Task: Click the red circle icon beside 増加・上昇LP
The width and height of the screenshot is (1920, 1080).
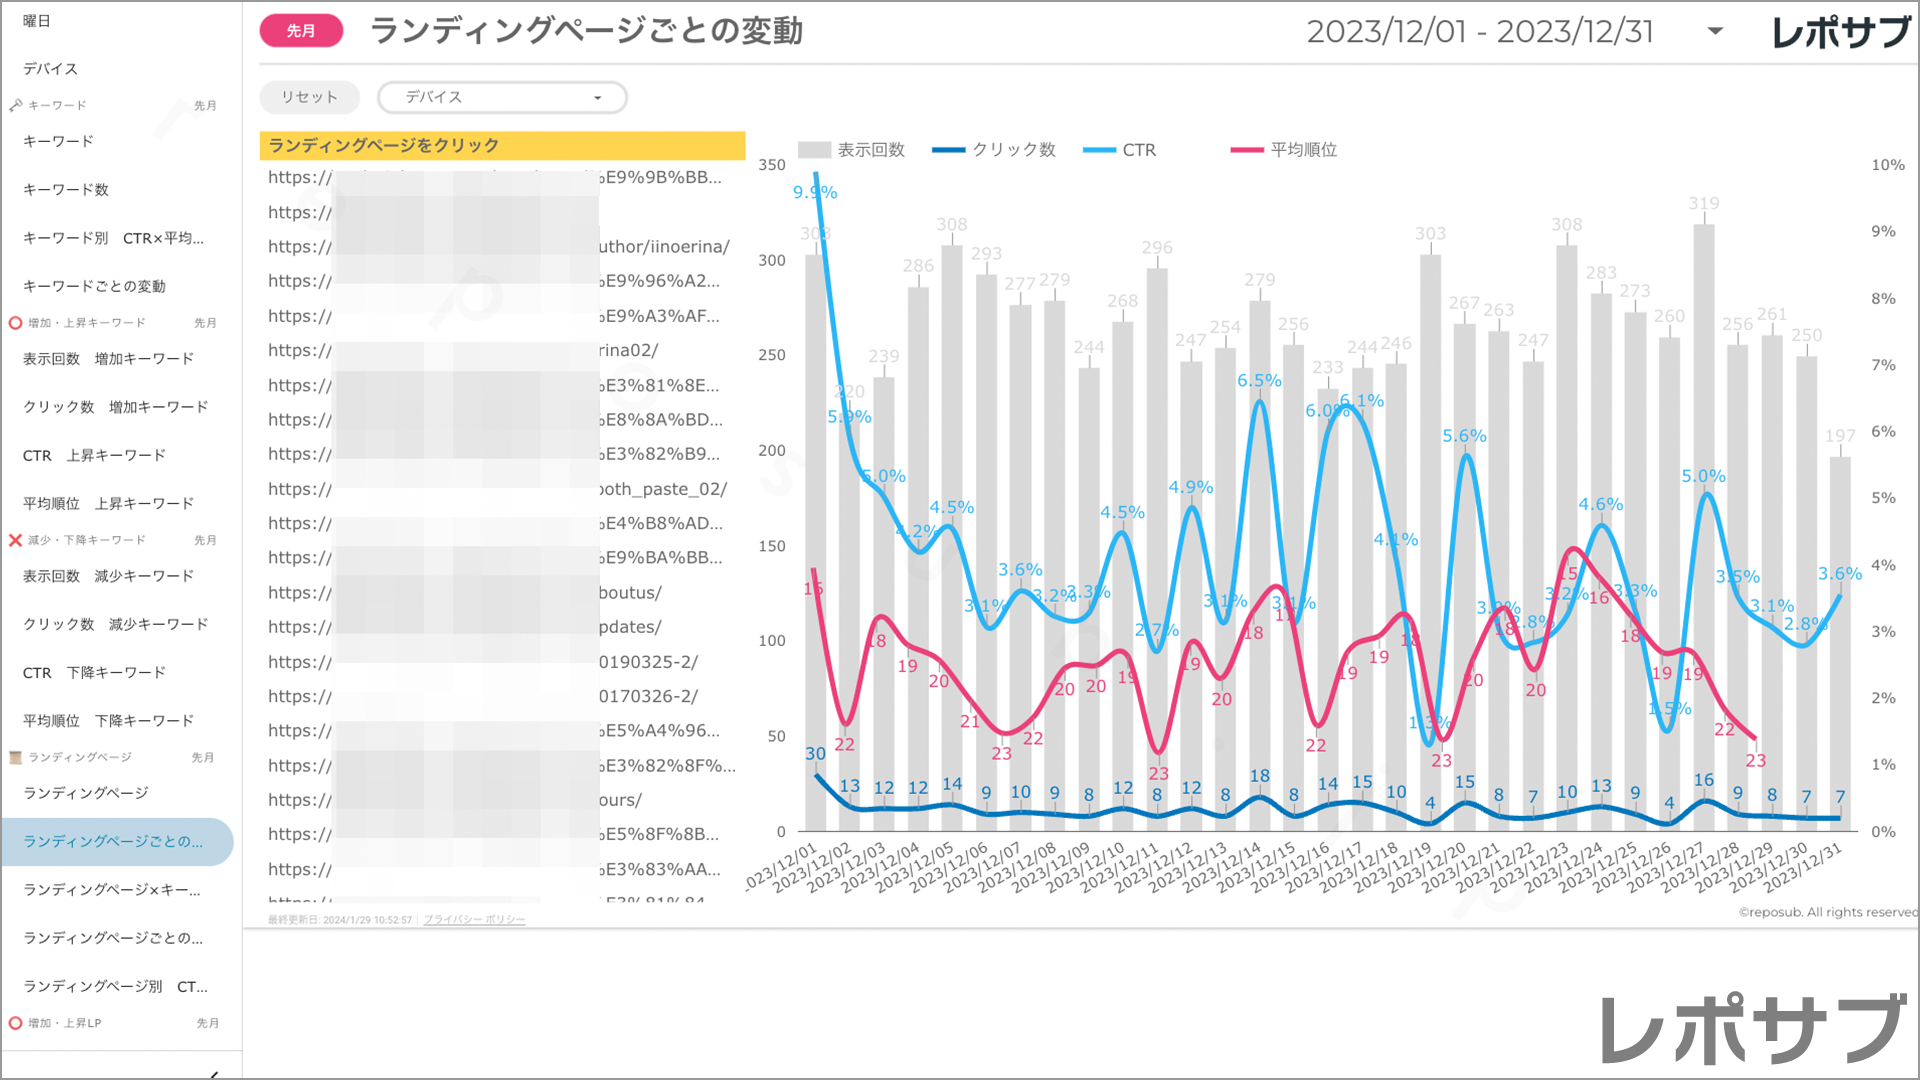Action: click(15, 1023)
